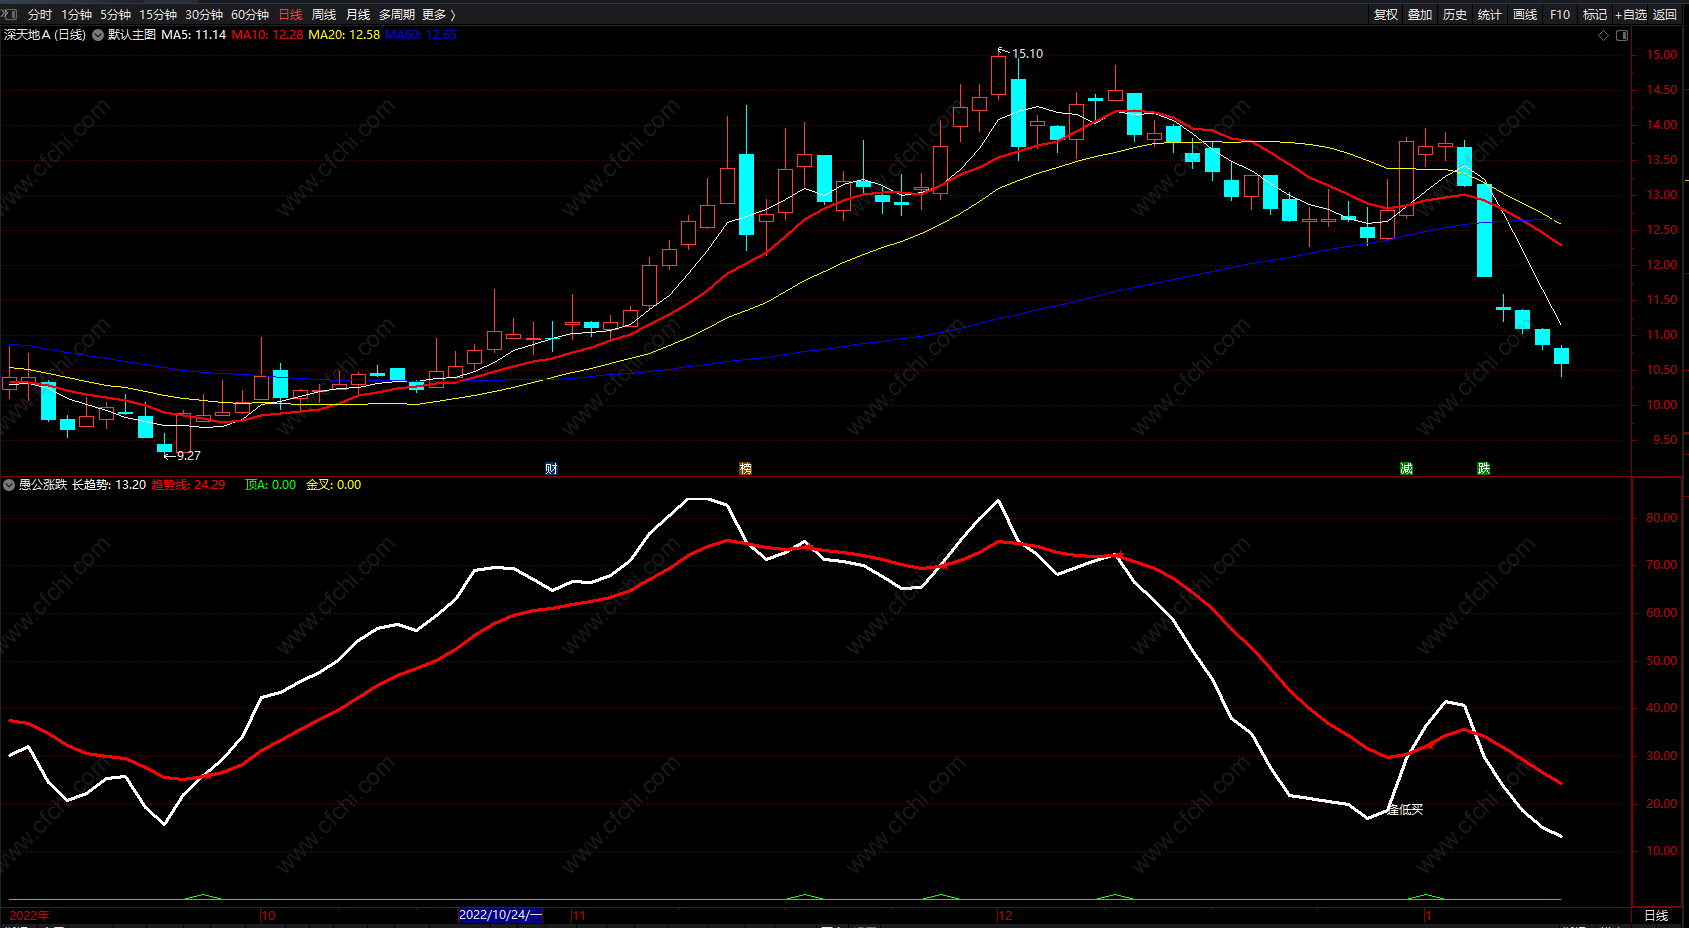Click the green 跌 event marker icon
Screen dimensions: 1689x928
[x=1483, y=469]
